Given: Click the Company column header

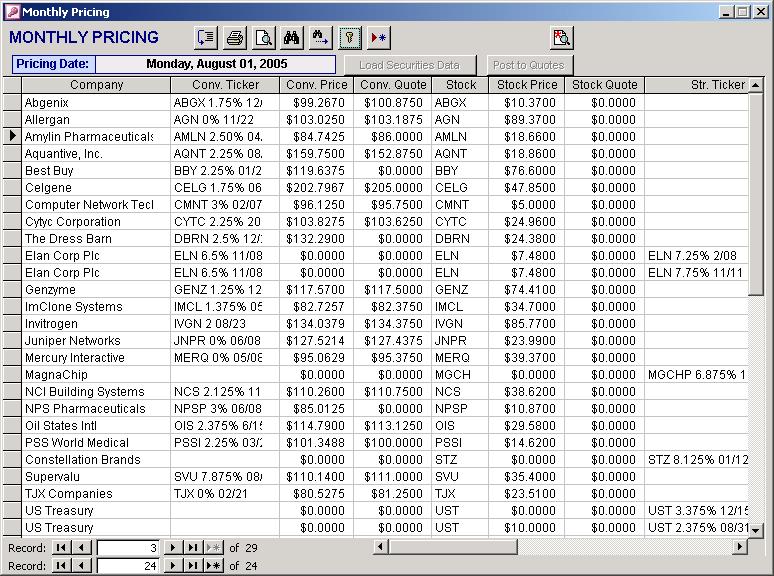Looking at the screenshot, I should pyautogui.click(x=96, y=85).
